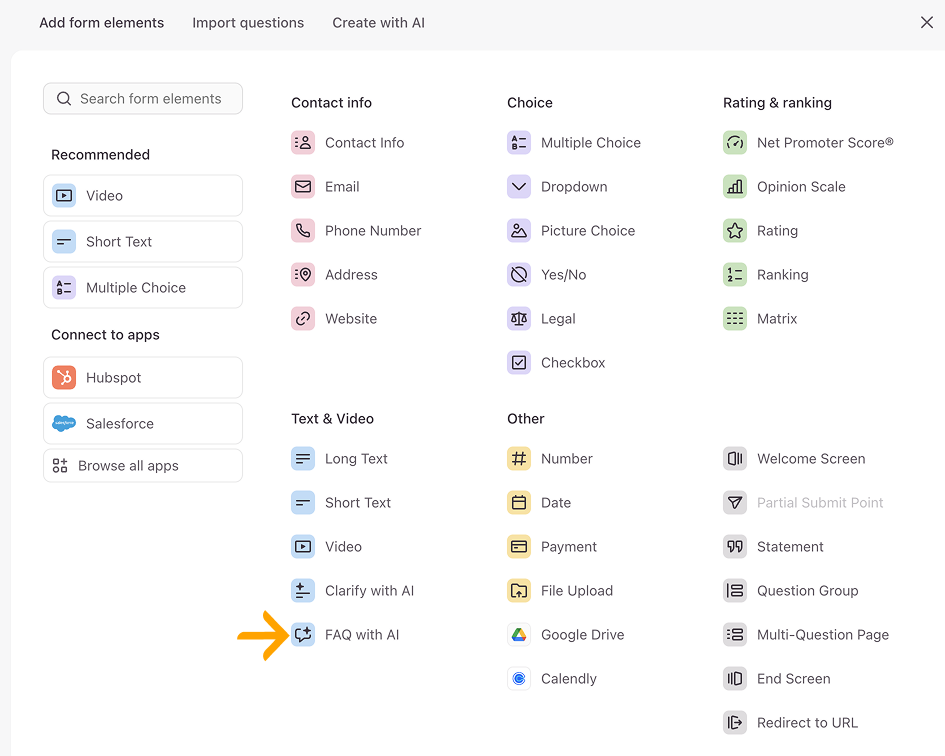Screen dimensions: 945x756
Task: Open the Create with AI tab
Action: click(x=378, y=22)
